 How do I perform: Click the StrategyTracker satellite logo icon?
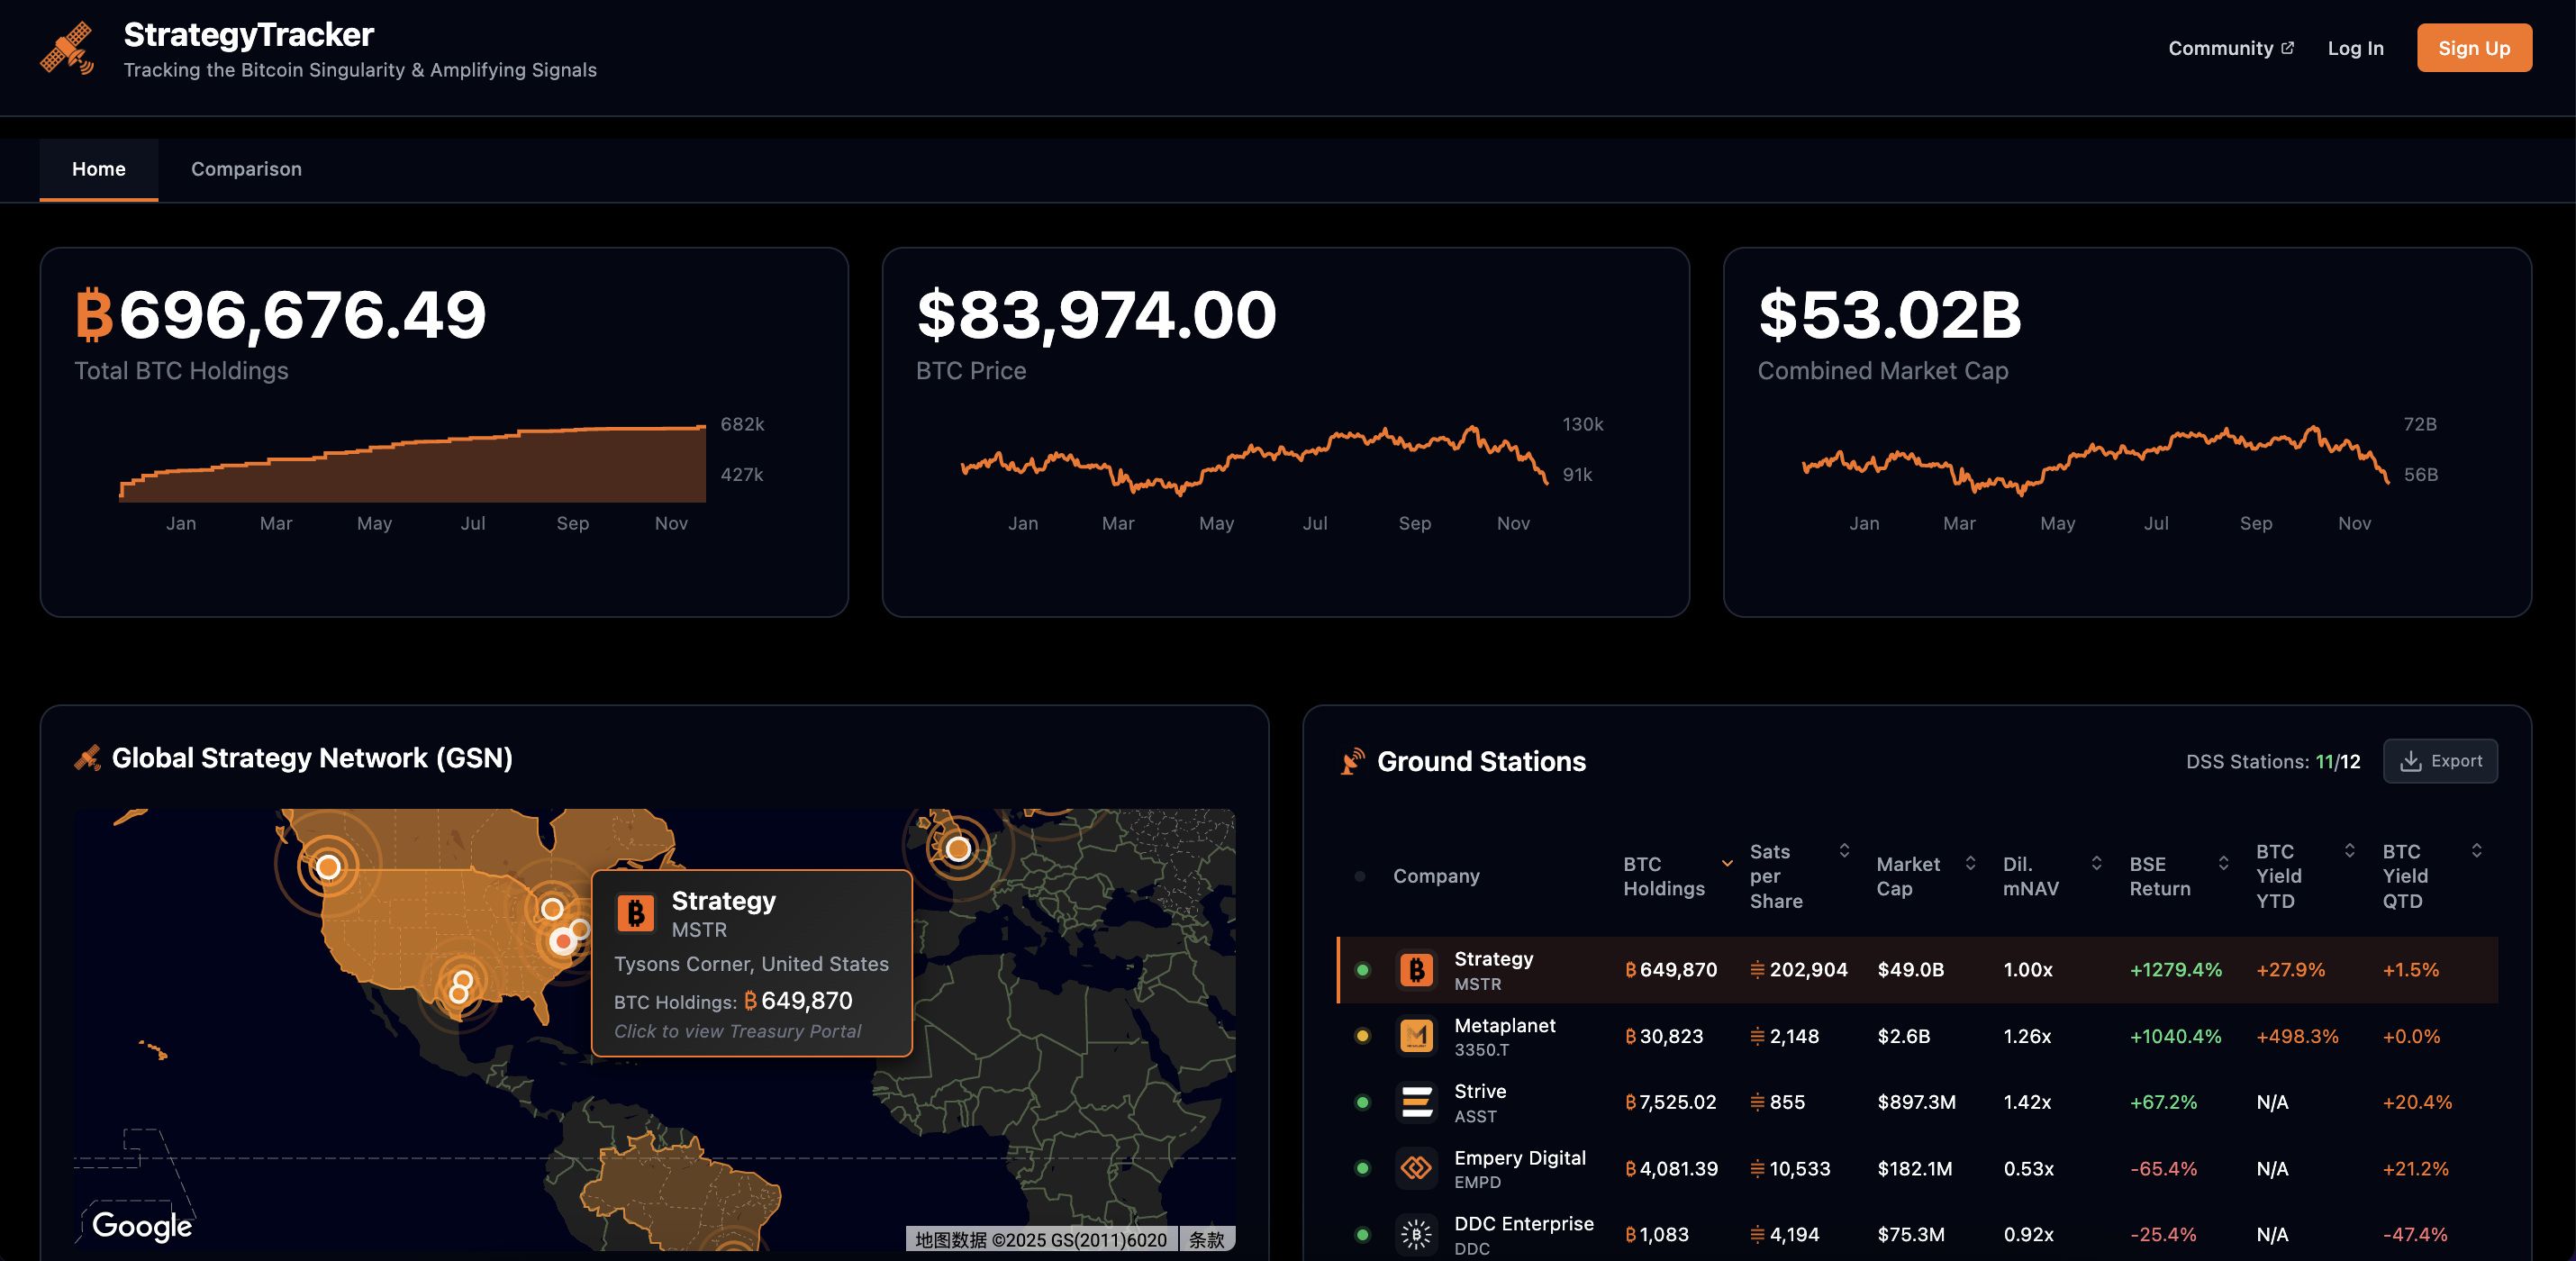(67, 48)
